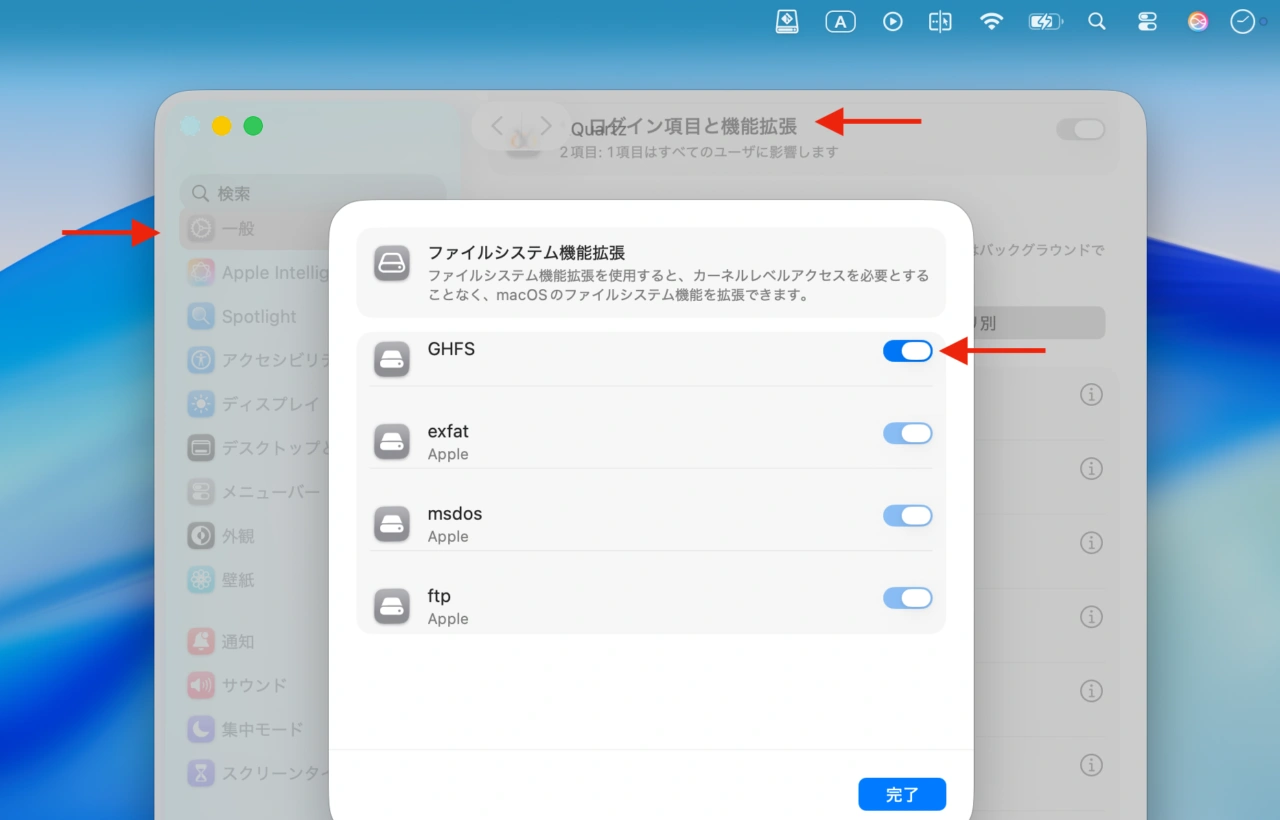Click the Control Center icon in menu bar
Screen dimensions: 1280x820
1147,21
